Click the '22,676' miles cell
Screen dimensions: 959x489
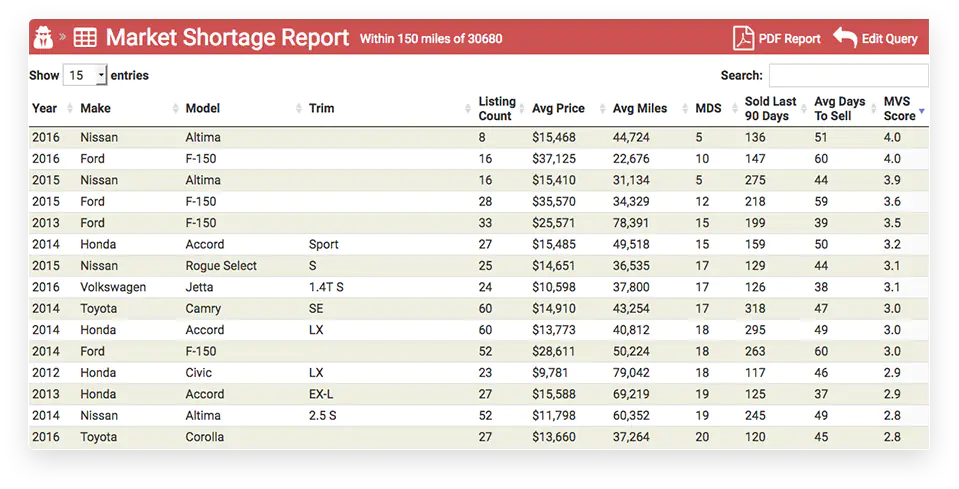click(631, 159)
